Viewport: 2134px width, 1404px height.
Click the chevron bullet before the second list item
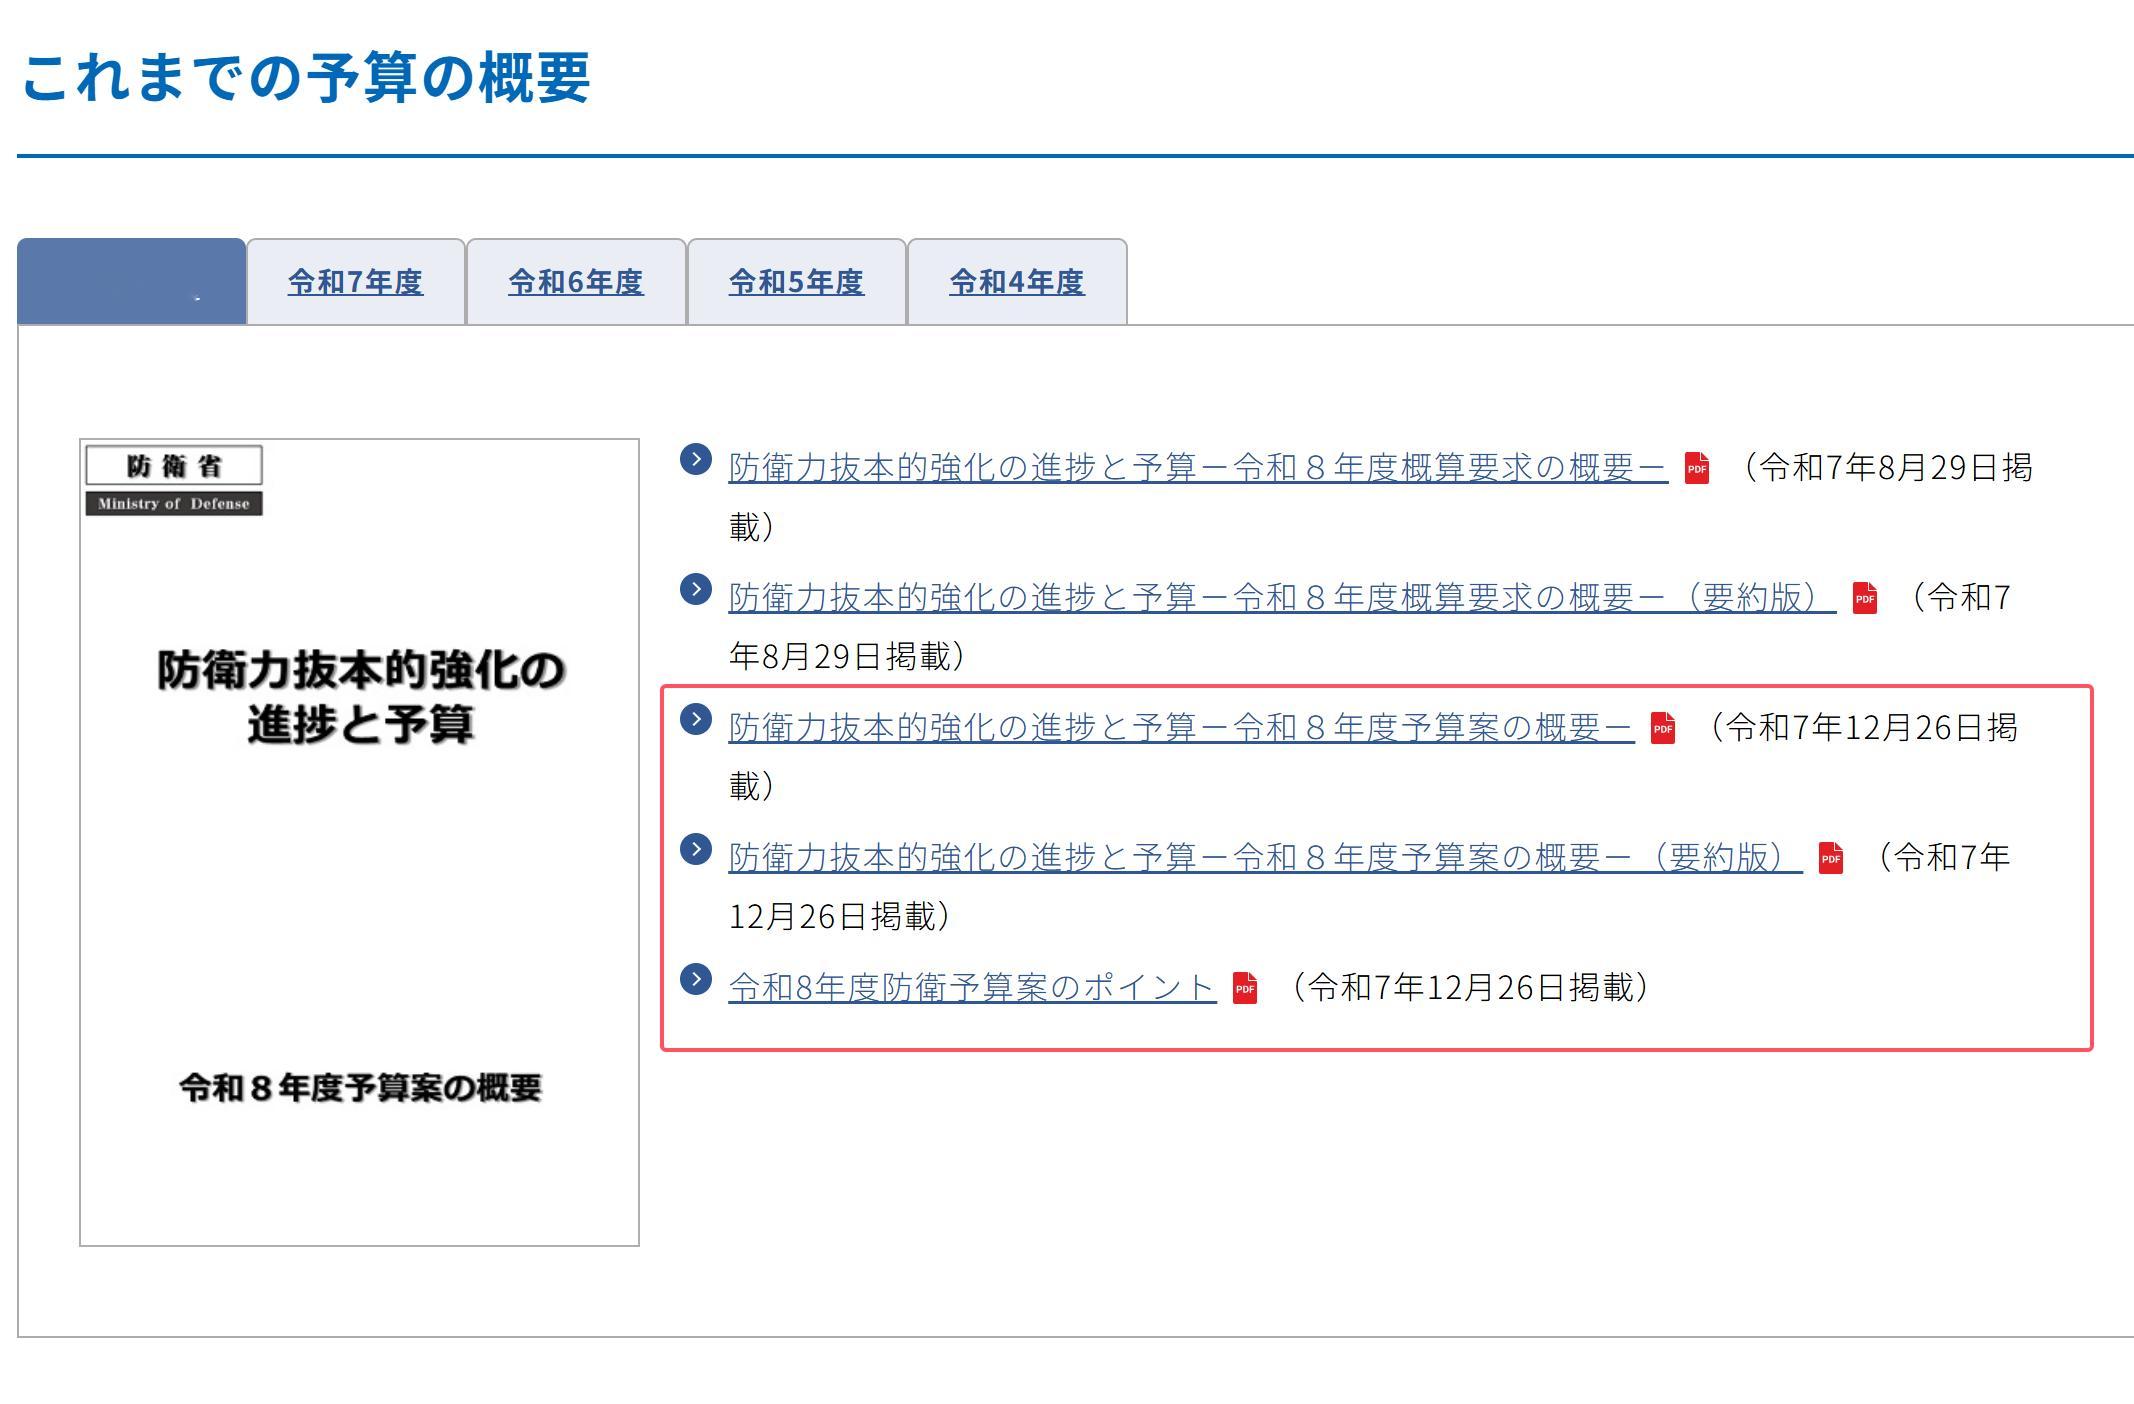pyautogui.click(x=694, y=591)
